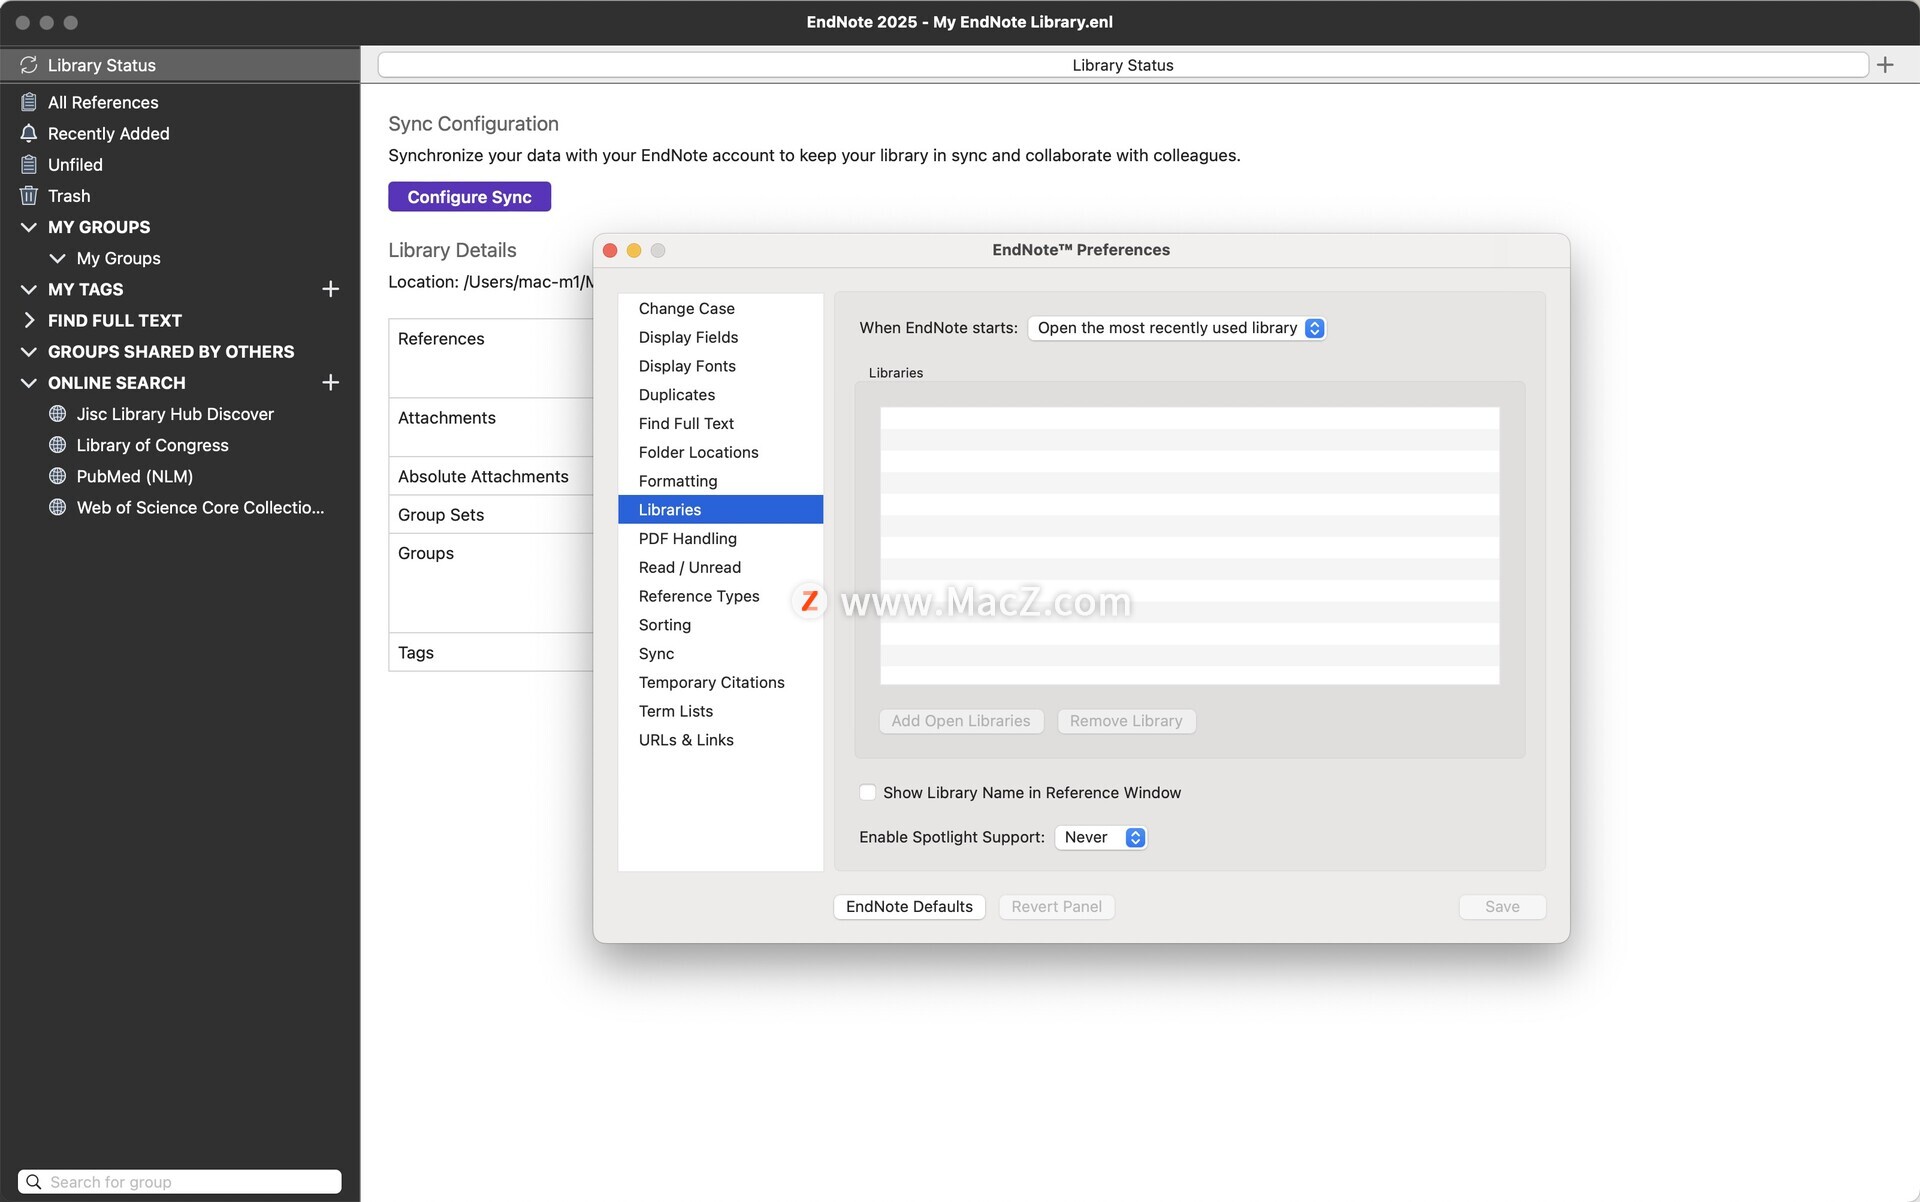The width and height of the screenshot is (1920, 1202).
Task: Select the Library Status tab
Action: 1123,65
